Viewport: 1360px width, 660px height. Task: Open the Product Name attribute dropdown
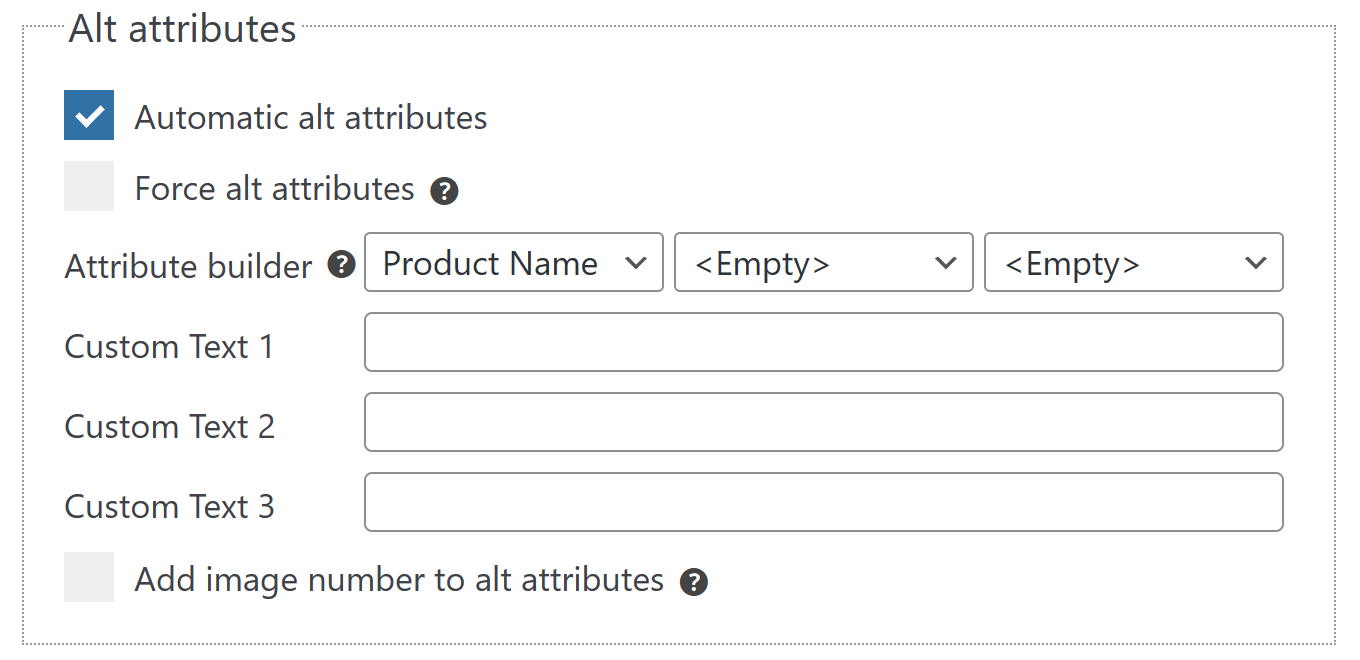pyautogui.click(x=513, y=263)
